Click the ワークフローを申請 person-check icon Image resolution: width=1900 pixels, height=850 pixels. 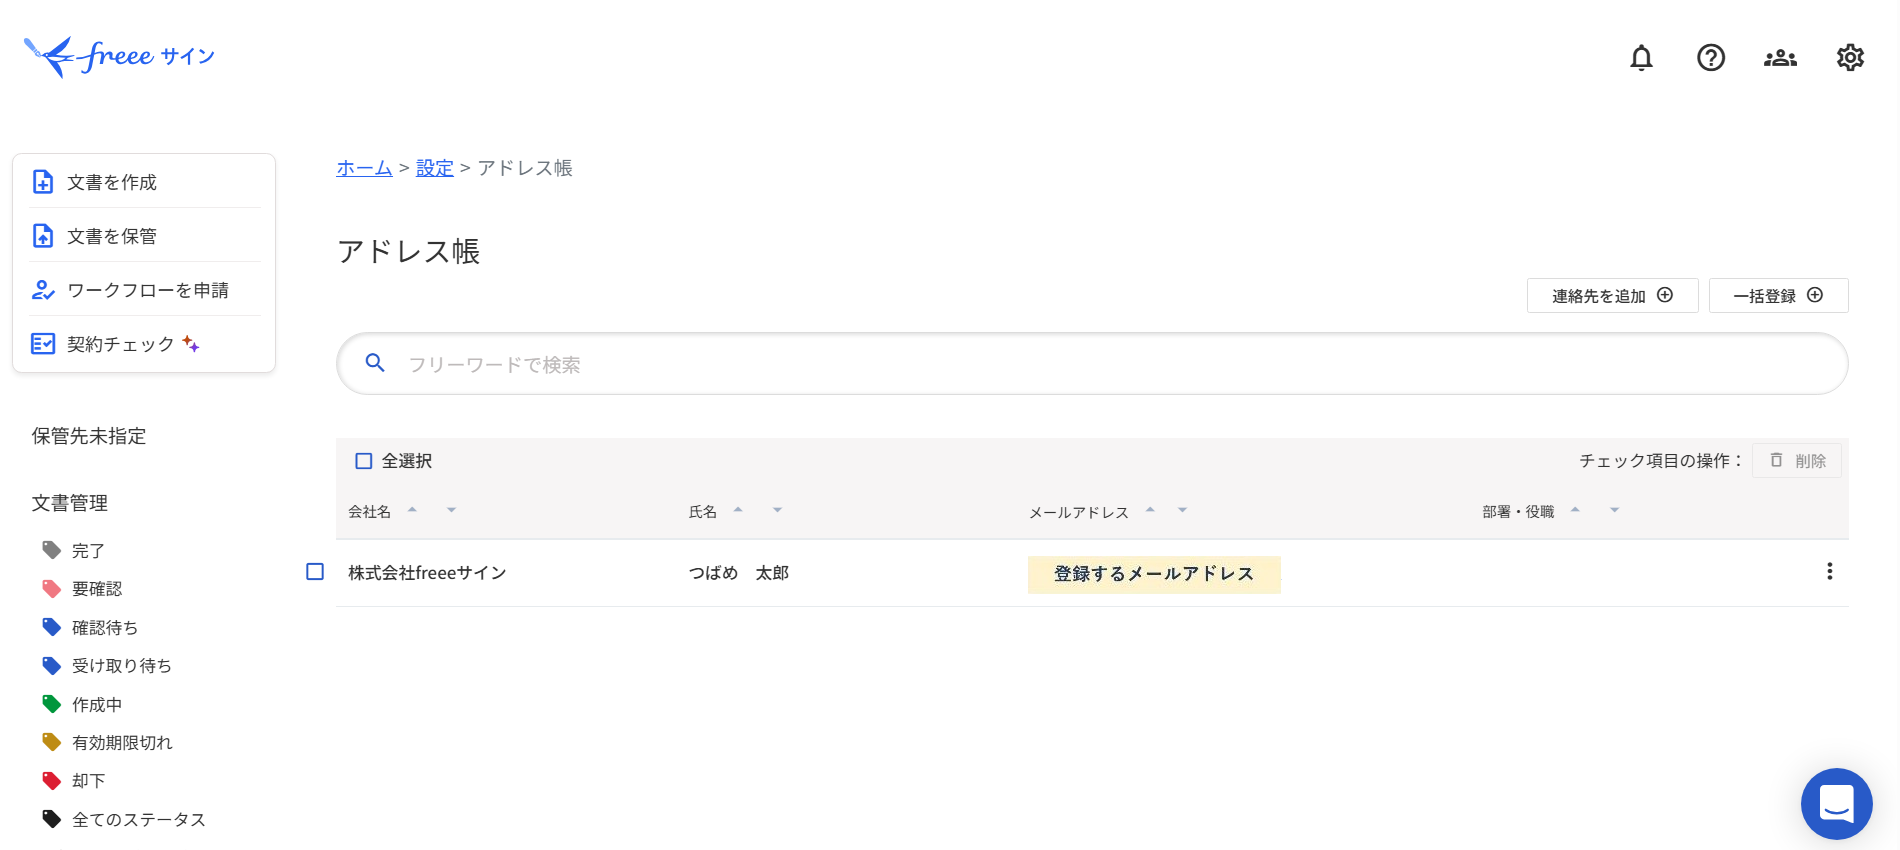tap(43, 290)
